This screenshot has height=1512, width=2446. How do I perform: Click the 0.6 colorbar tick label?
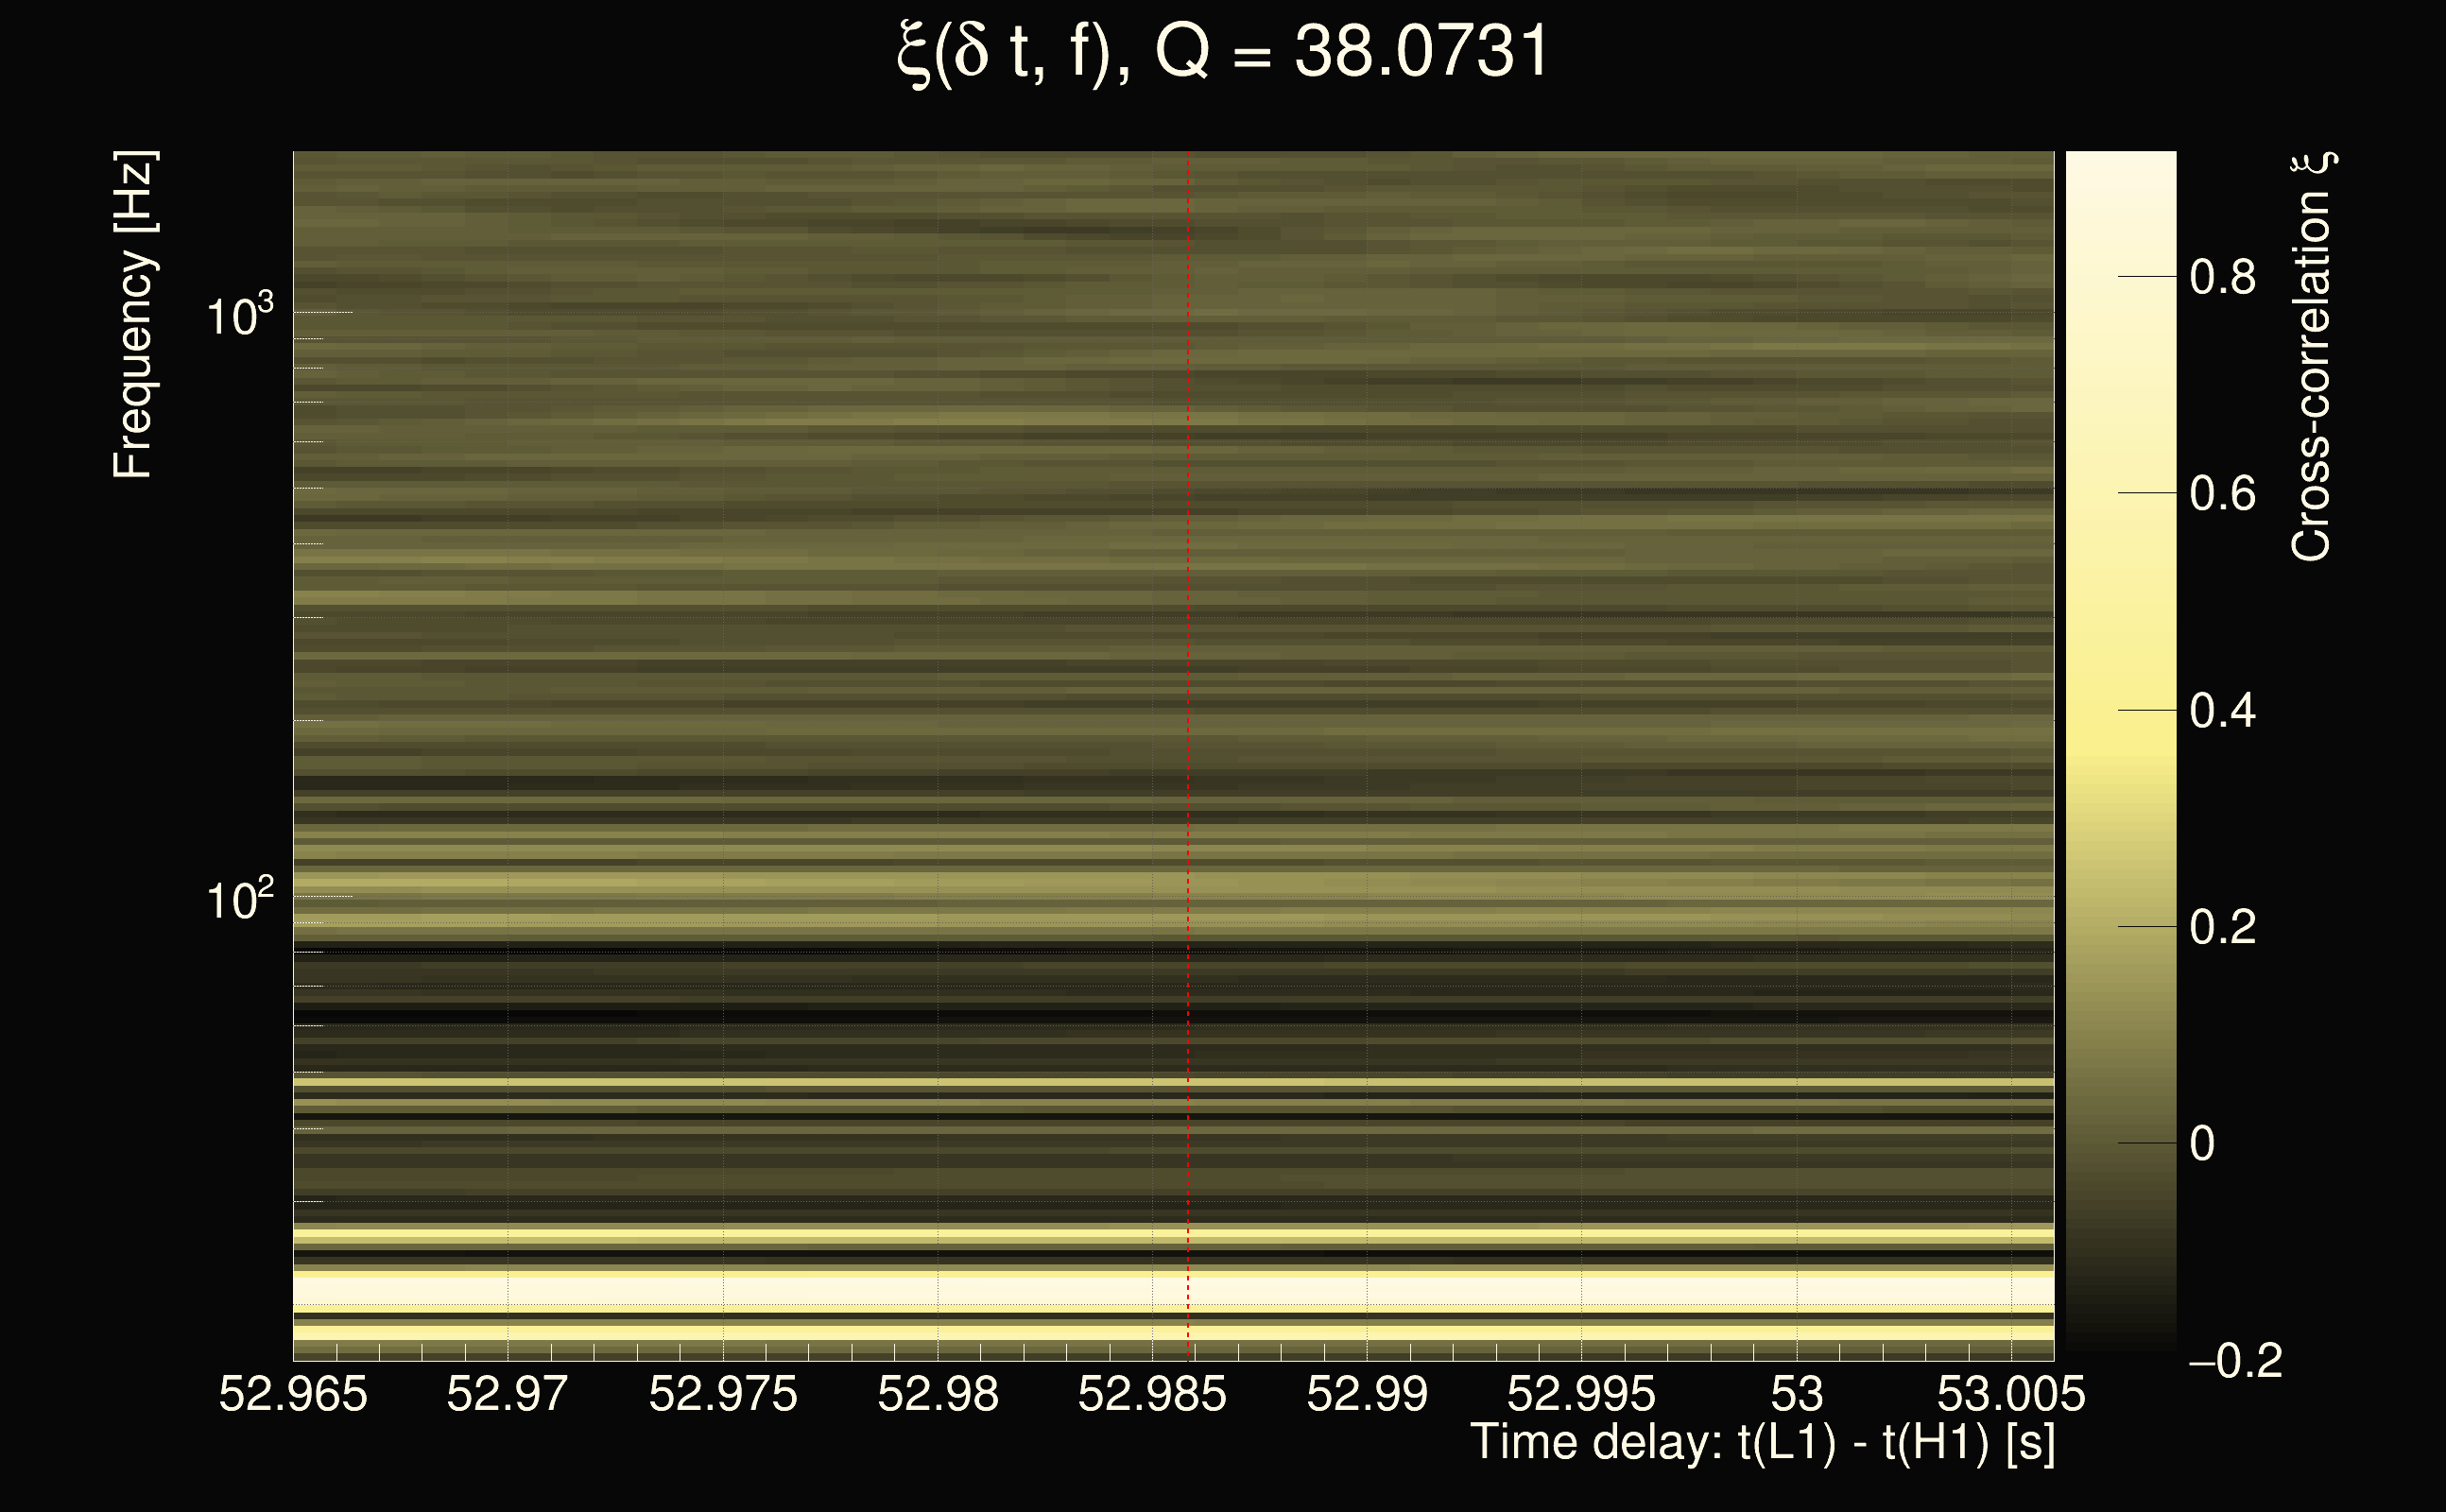coord(2222,494)
